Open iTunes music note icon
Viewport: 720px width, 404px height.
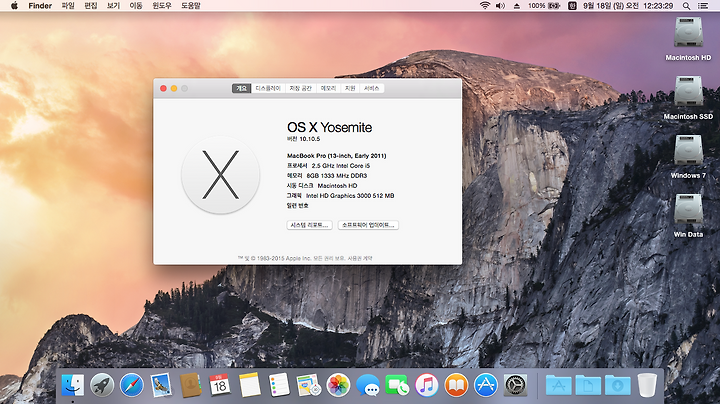pyautogui.click(x=427, y=385)
